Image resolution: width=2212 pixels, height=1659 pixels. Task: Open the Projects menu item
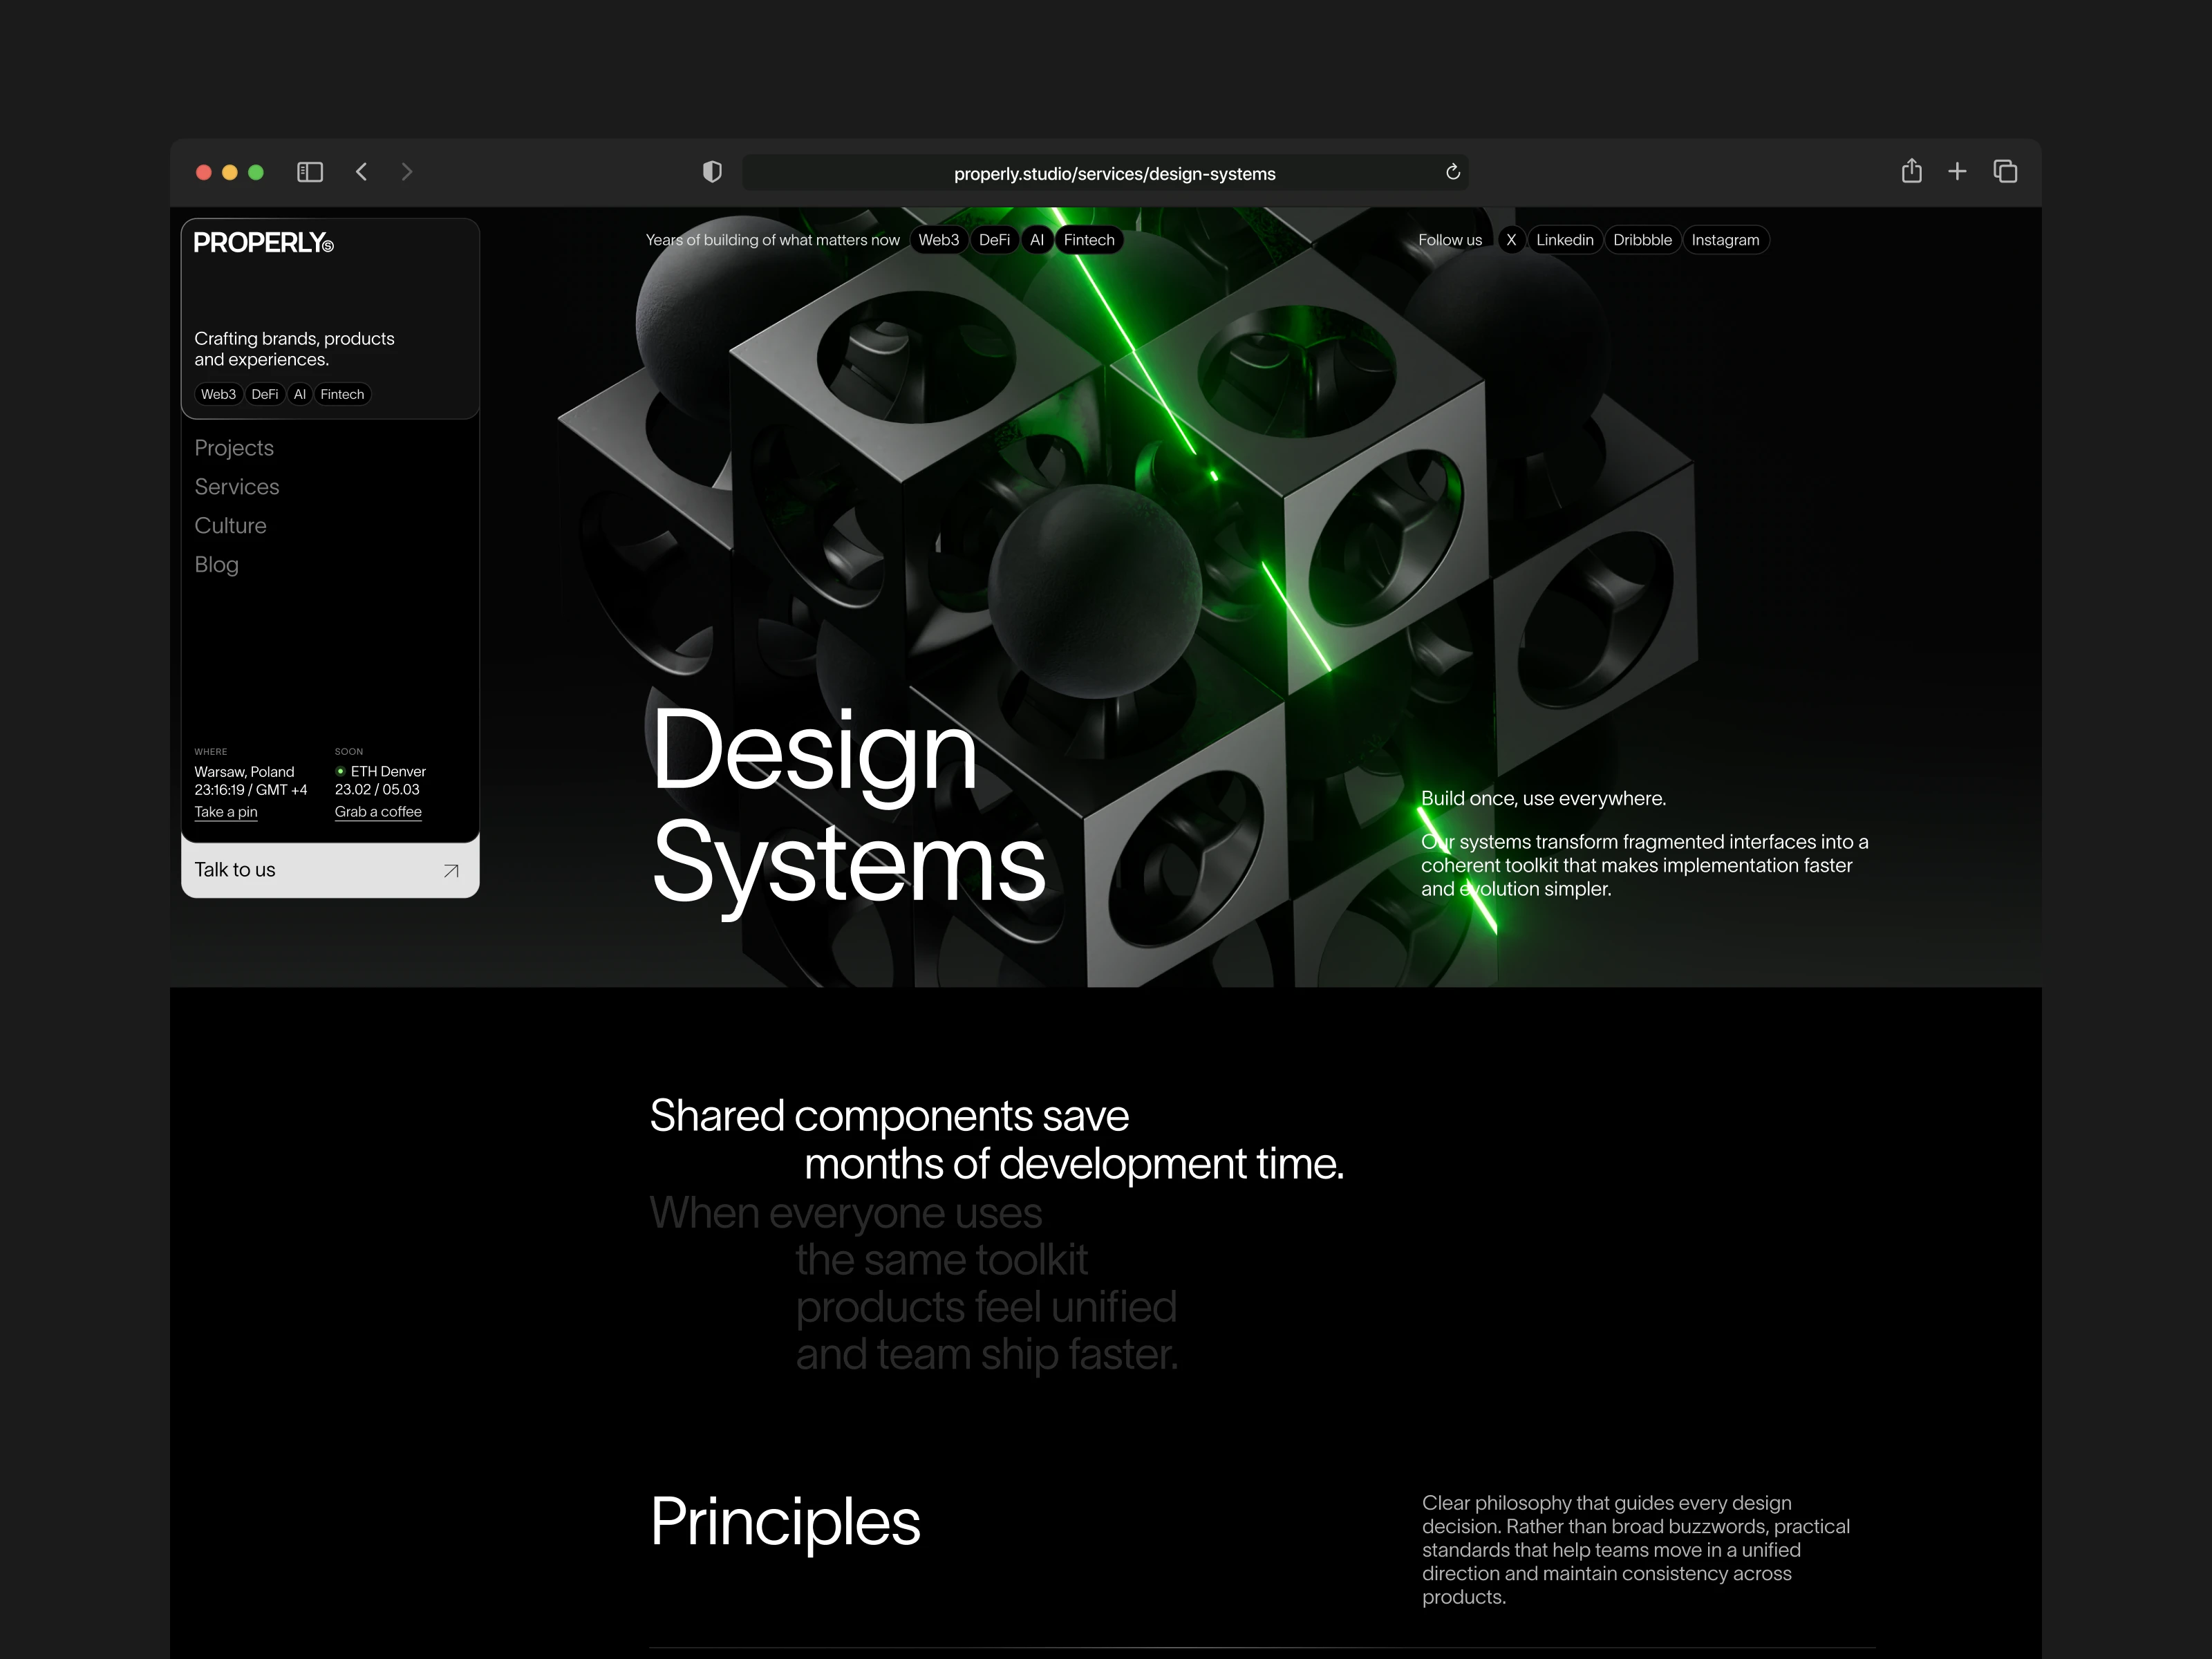tap(234, 448)
